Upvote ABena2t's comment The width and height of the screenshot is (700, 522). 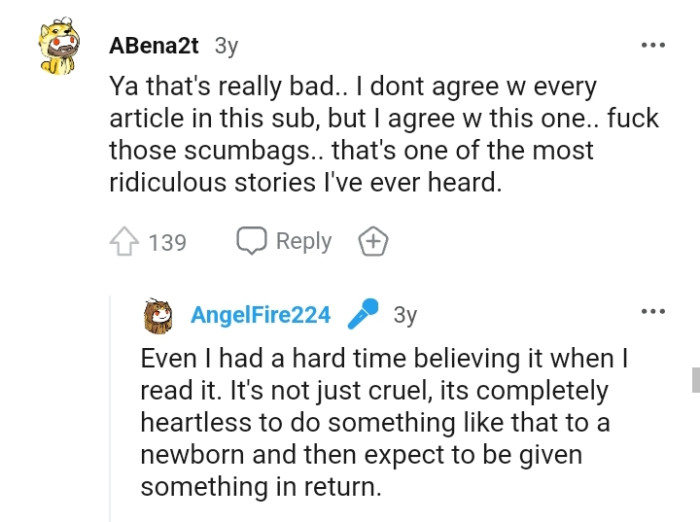[123, 242]
